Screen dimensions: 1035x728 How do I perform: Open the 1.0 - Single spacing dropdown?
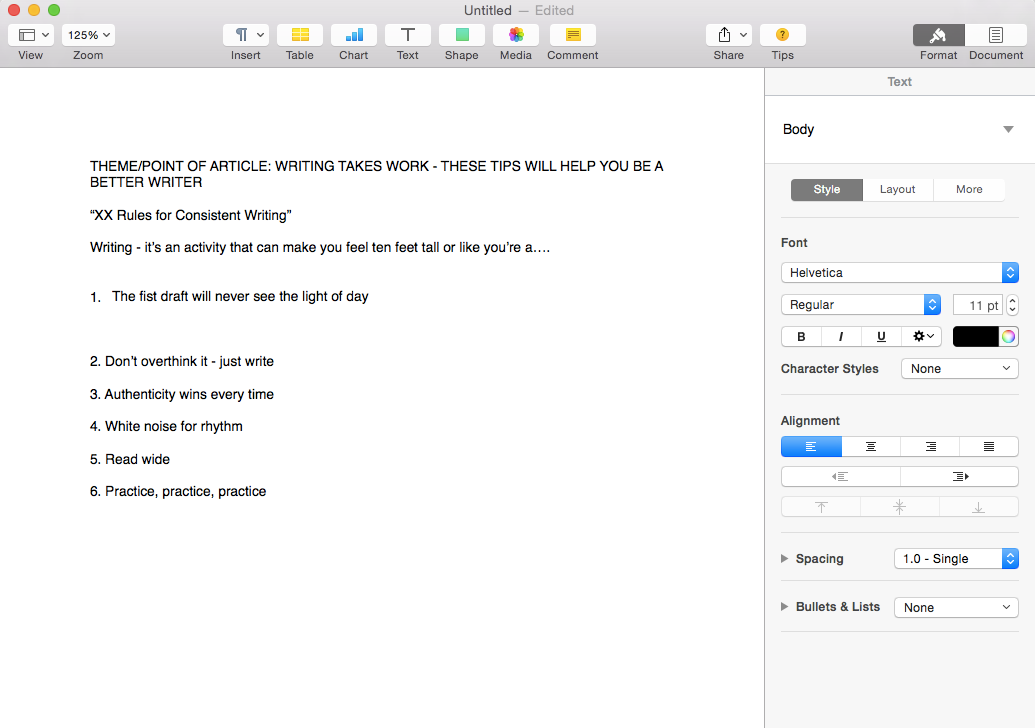click(956, 558)
